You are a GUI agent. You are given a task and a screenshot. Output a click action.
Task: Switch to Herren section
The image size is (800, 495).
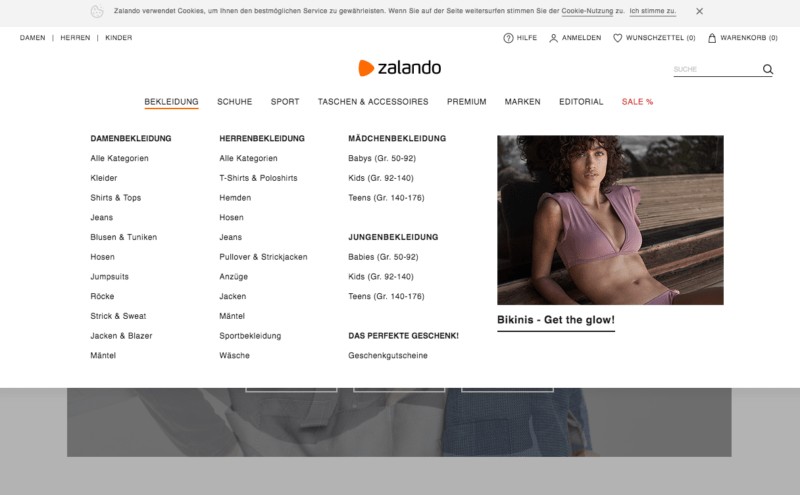click(75, 38)
